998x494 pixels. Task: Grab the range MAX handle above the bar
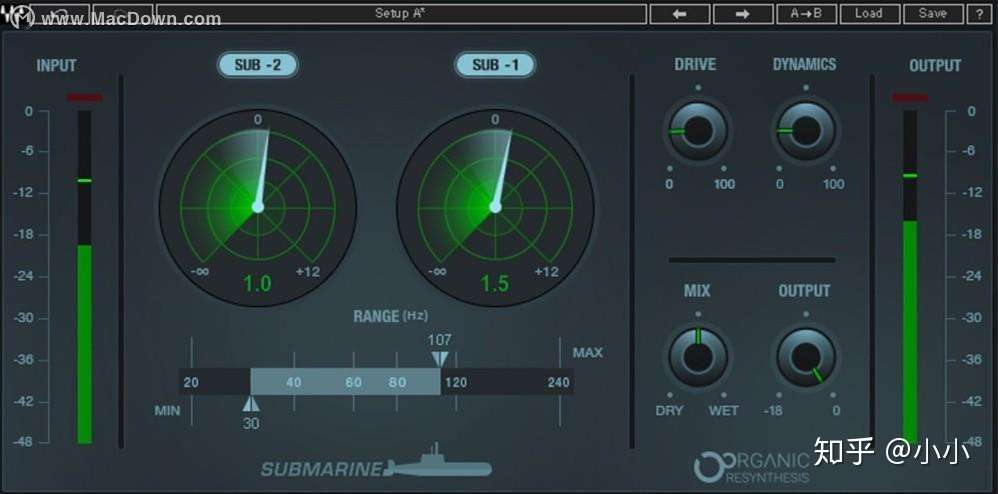coord(440,359)
